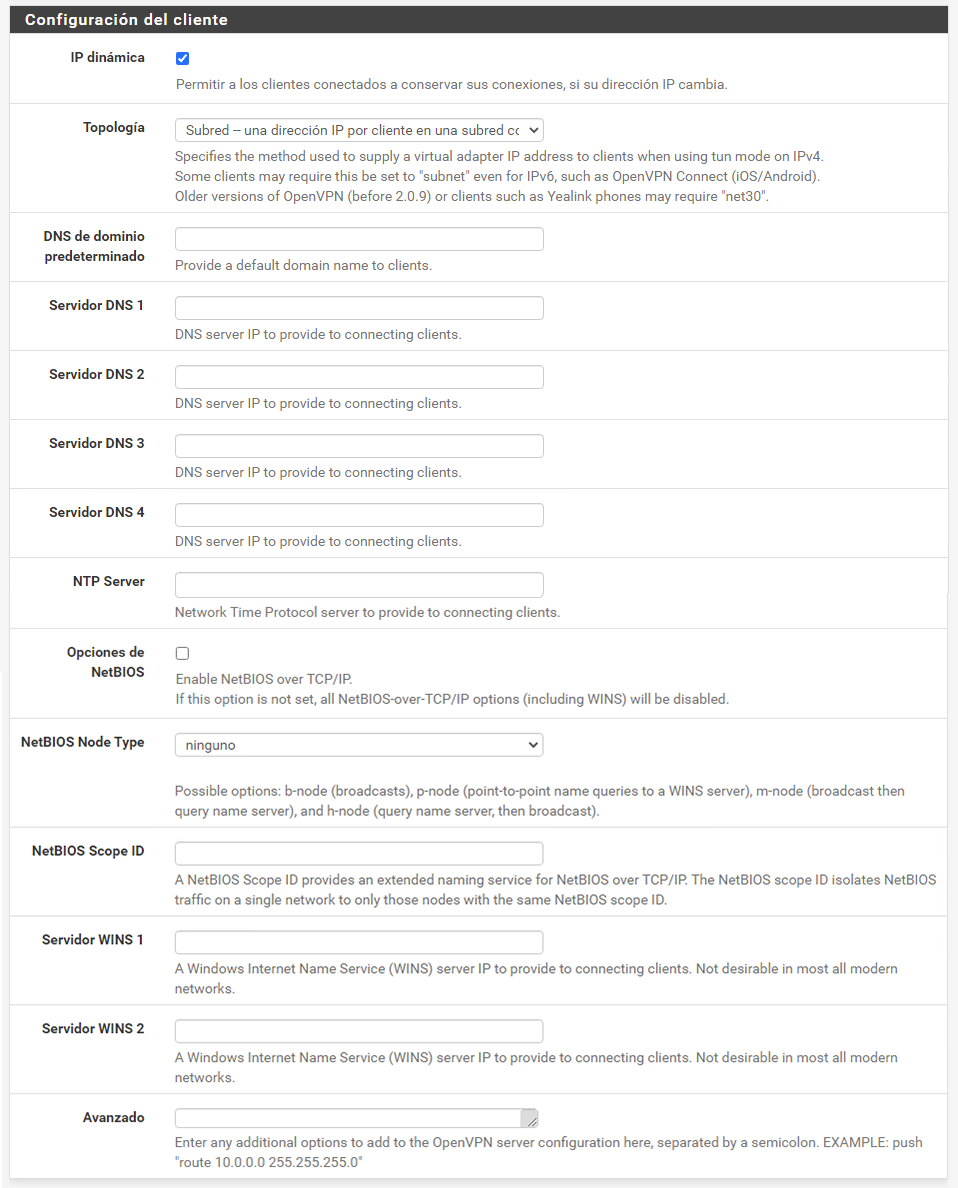Toggle Enable NetBIOS over TCP/IP option
This screenshot has height=1188, width=958.
pyautogui.click(x=182, y=653)
